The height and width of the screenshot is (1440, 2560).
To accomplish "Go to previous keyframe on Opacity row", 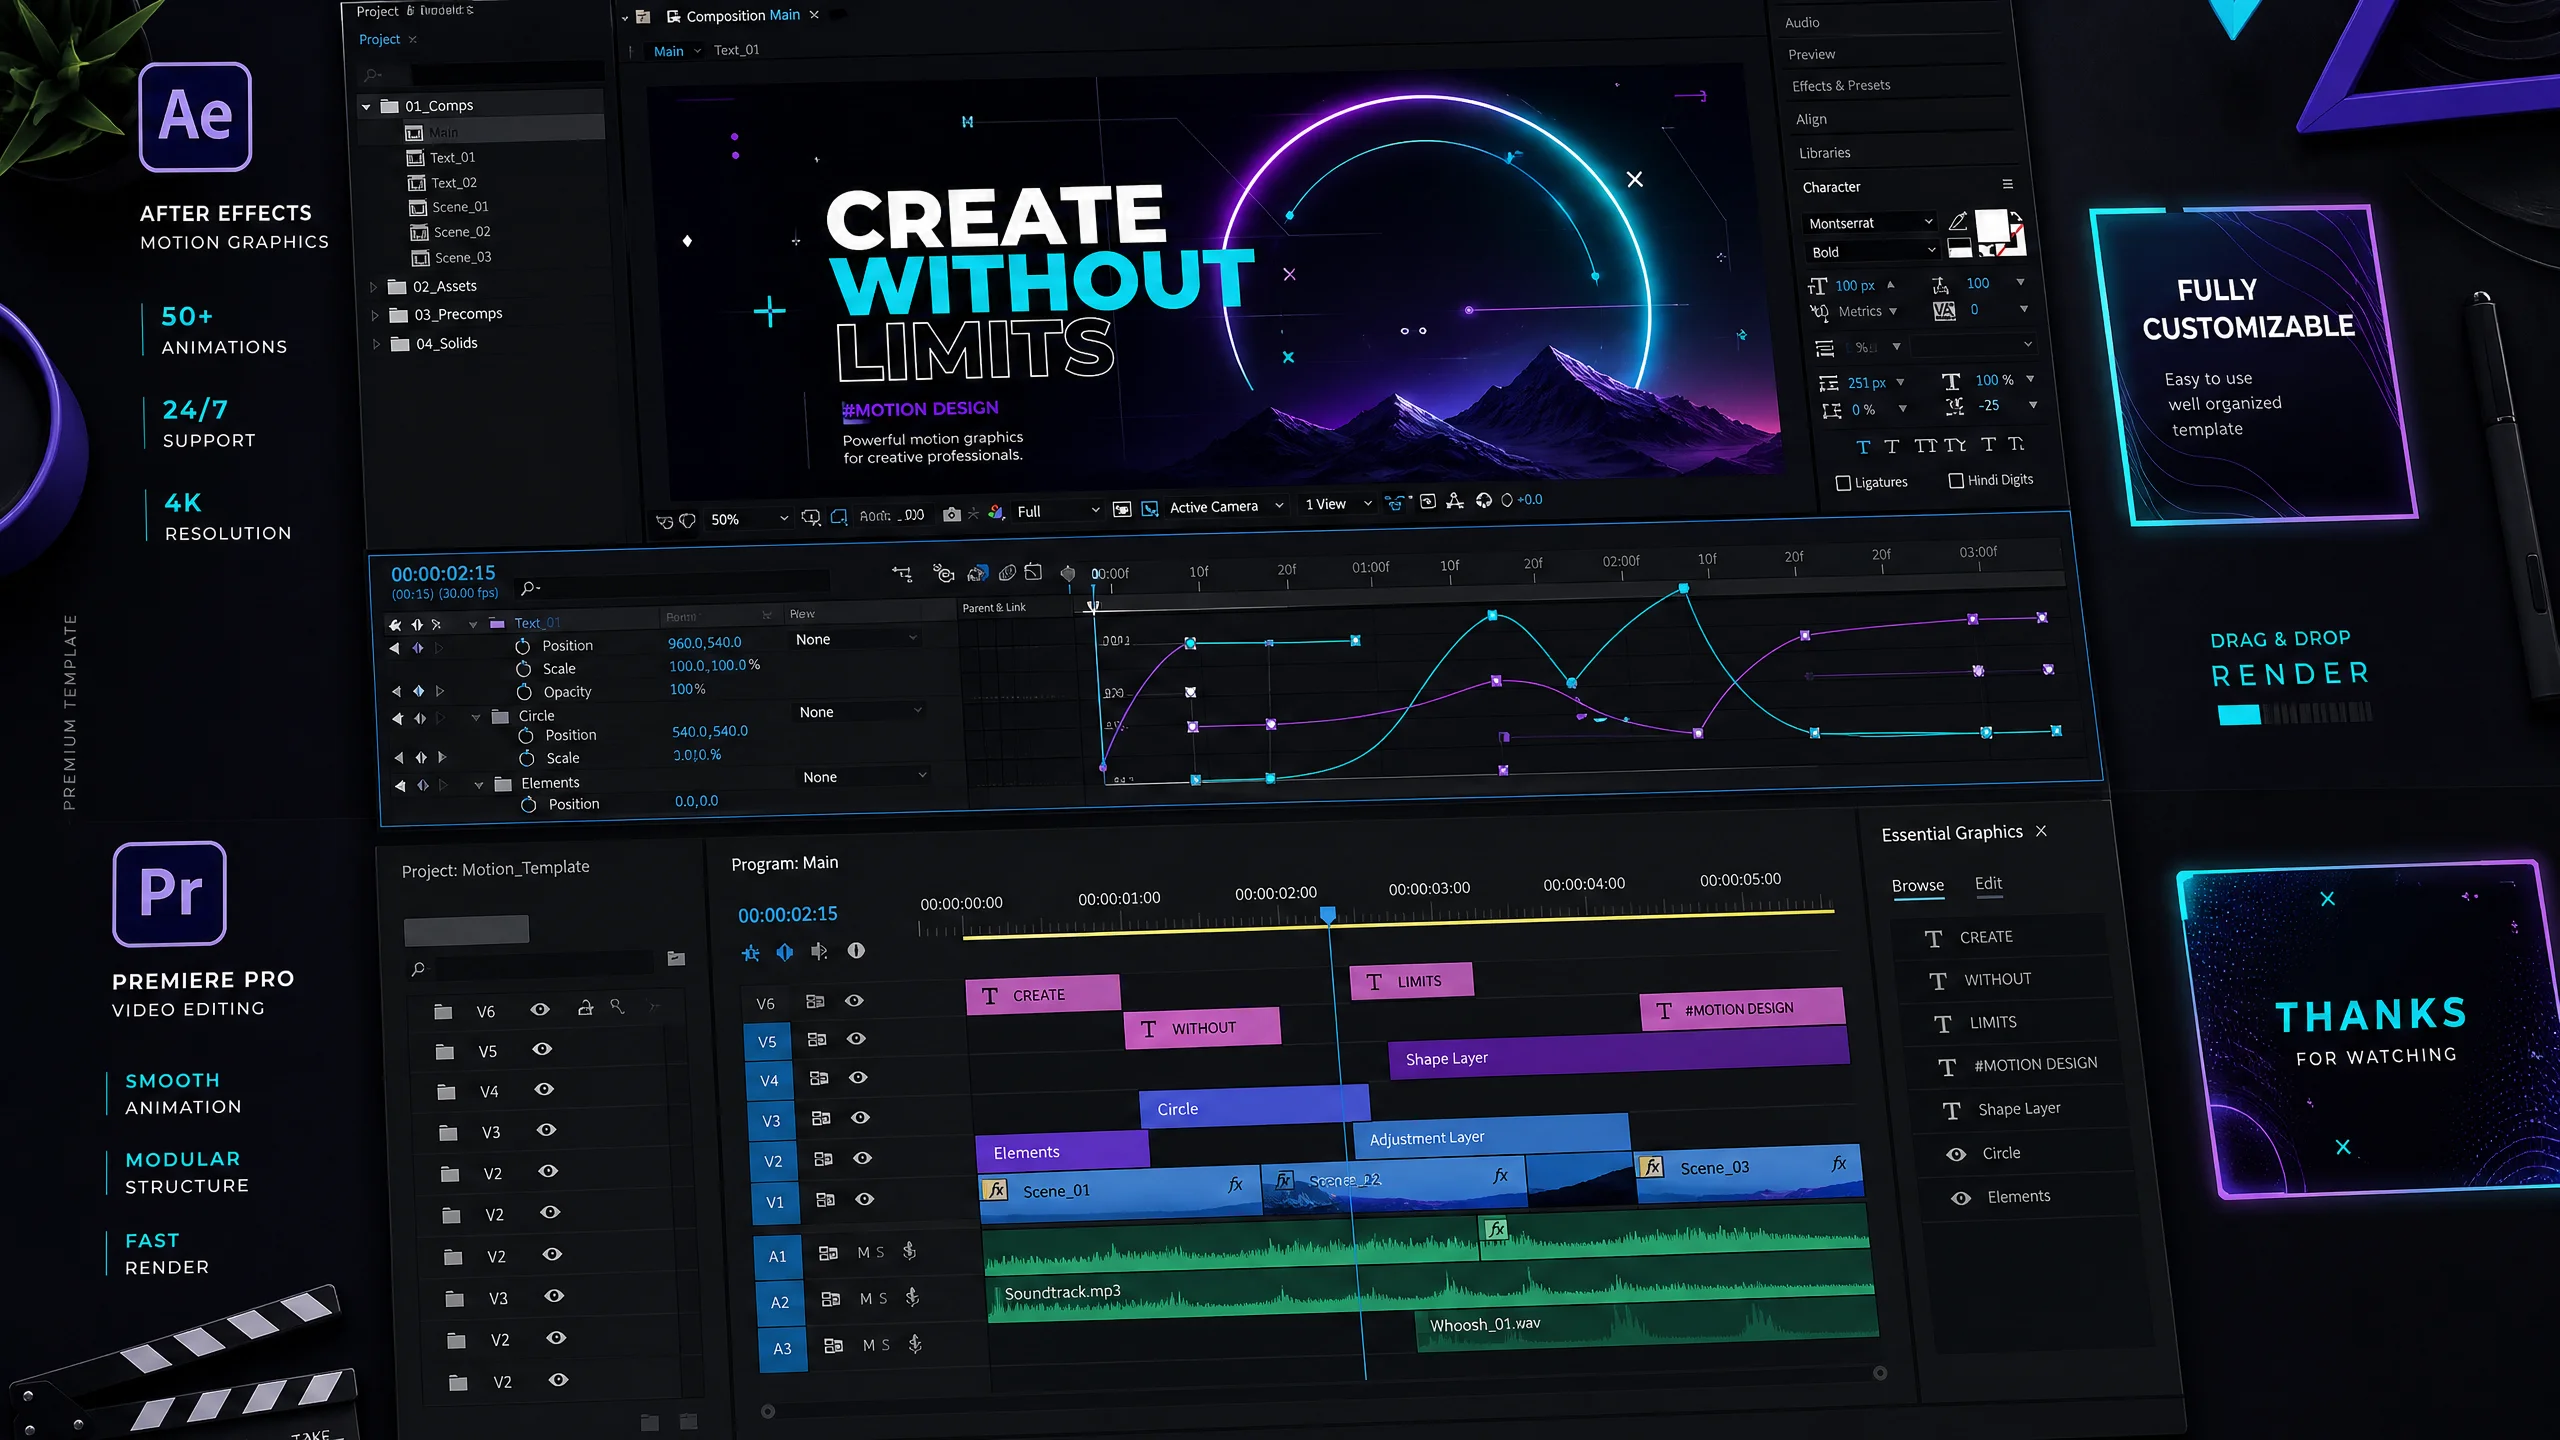I will click(396, 691).
